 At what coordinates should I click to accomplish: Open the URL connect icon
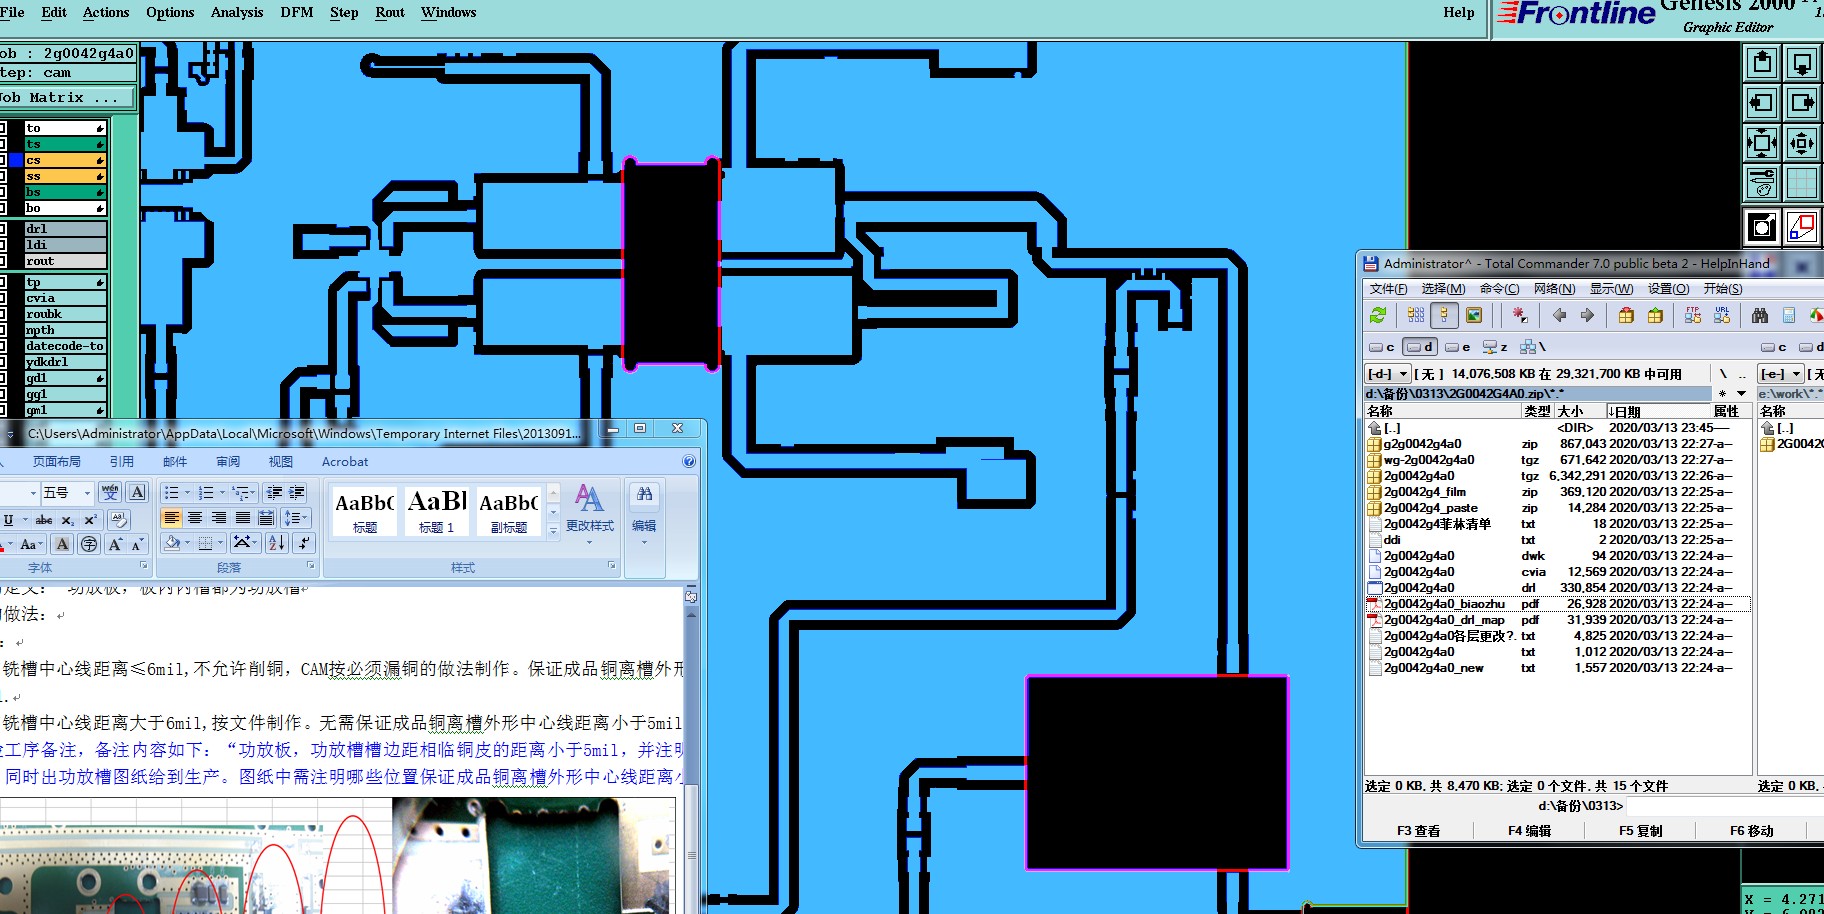coord(1722,315)
